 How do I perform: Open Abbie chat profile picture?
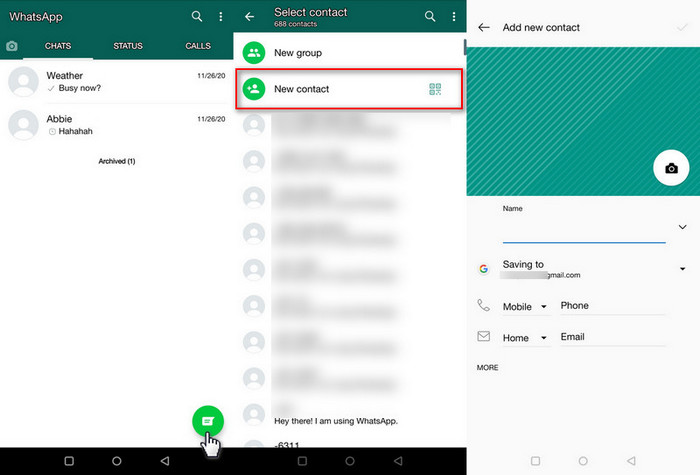tap(24, 125)
